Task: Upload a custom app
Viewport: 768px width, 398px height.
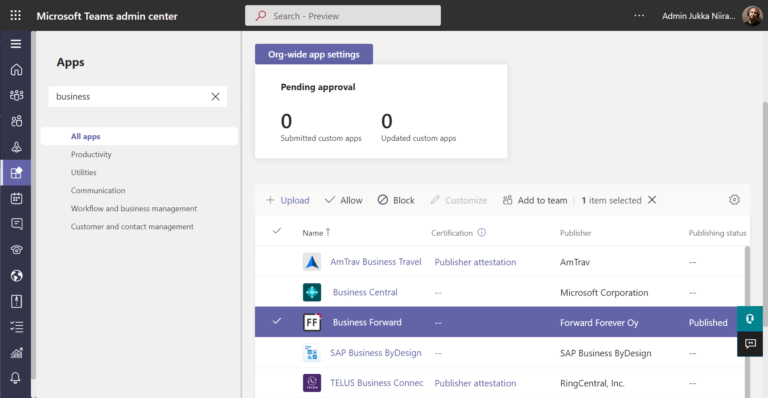Action: [288, 200]
